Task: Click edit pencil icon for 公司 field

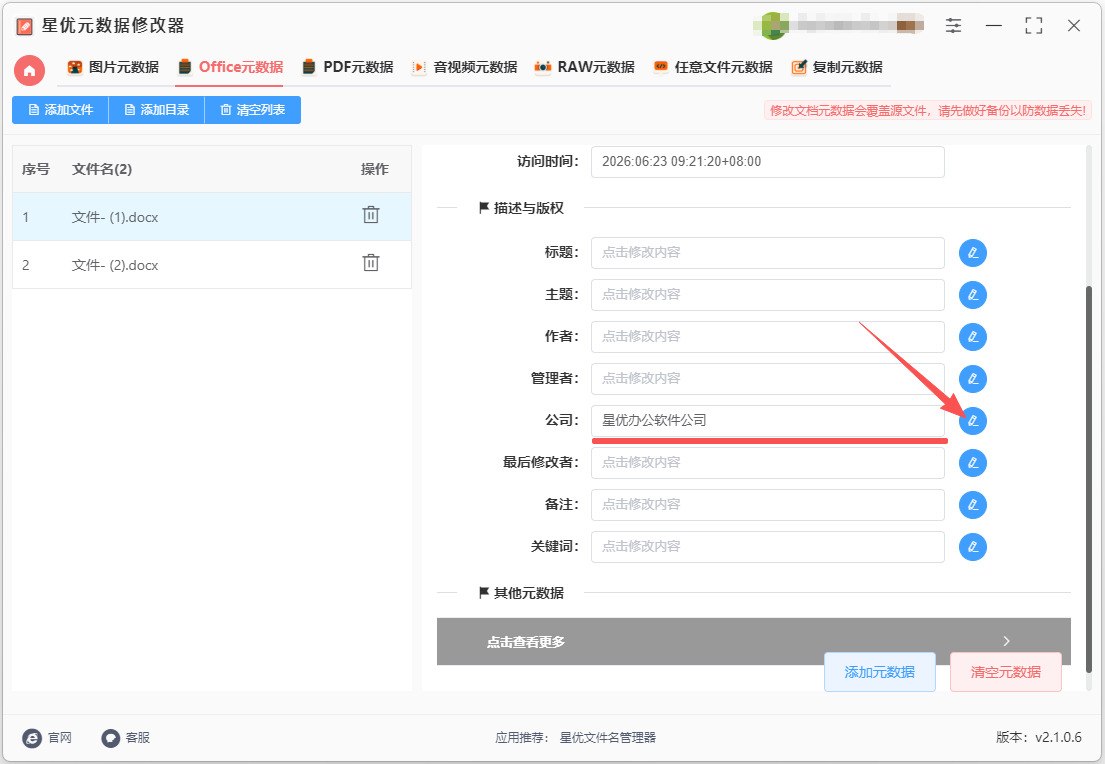Action: coord(973,421)
